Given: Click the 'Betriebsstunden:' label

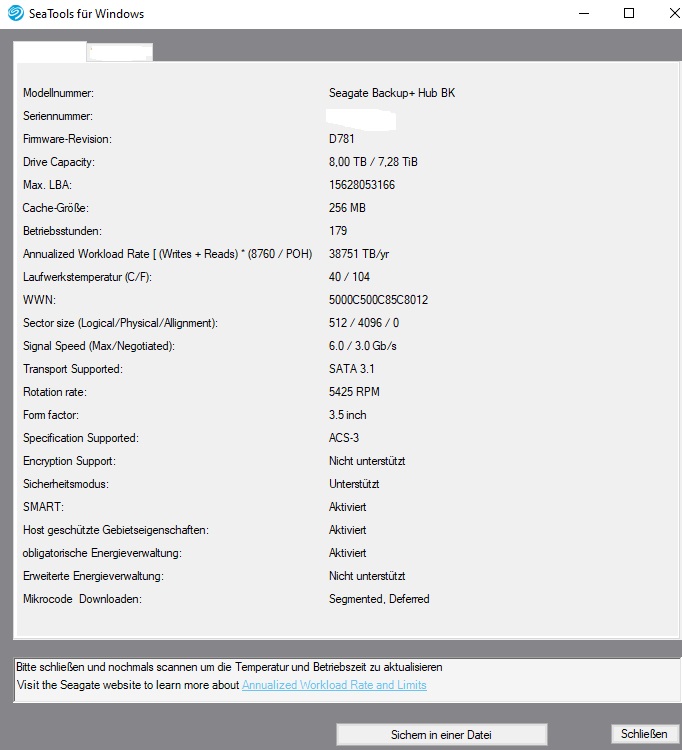Looking at the screenshot, I should pos(62,231).
